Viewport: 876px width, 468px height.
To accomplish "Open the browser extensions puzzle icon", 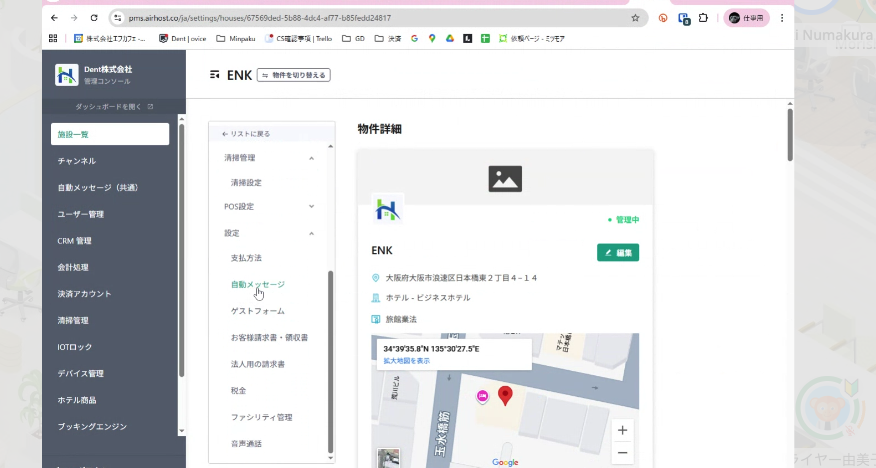I will [x=704, y=18].
